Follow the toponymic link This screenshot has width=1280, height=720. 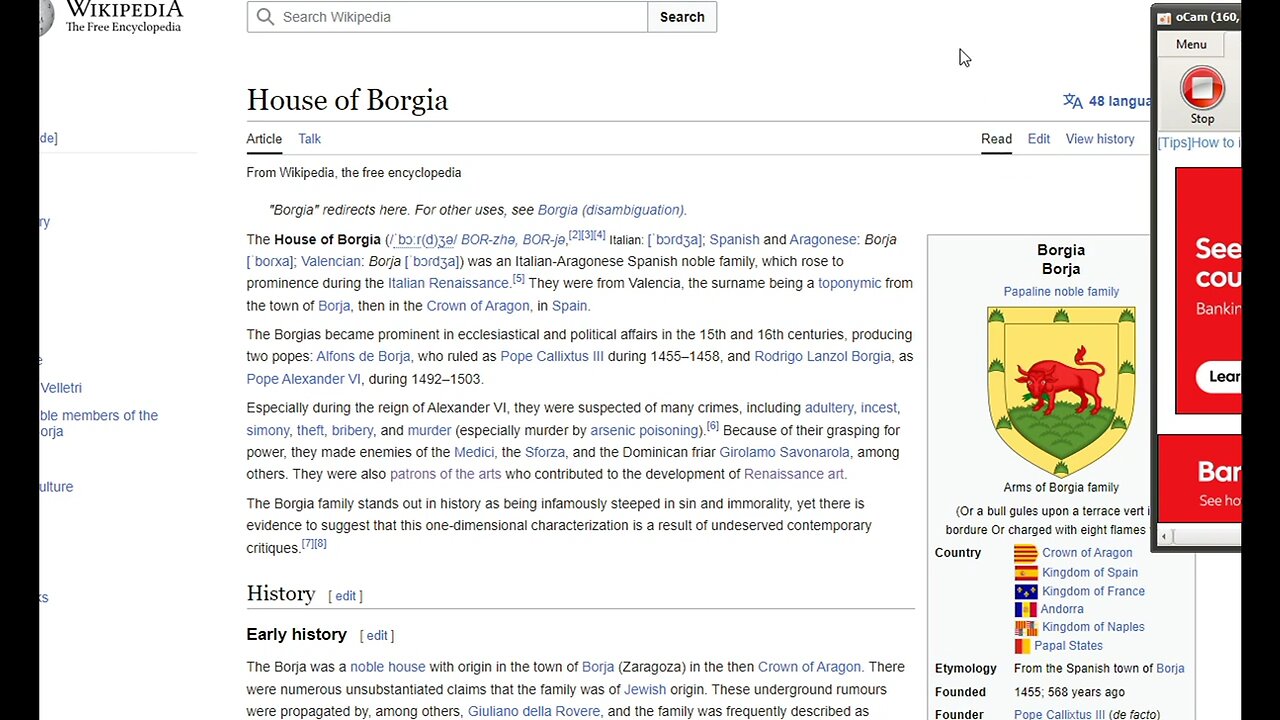[x=850, y=283]
